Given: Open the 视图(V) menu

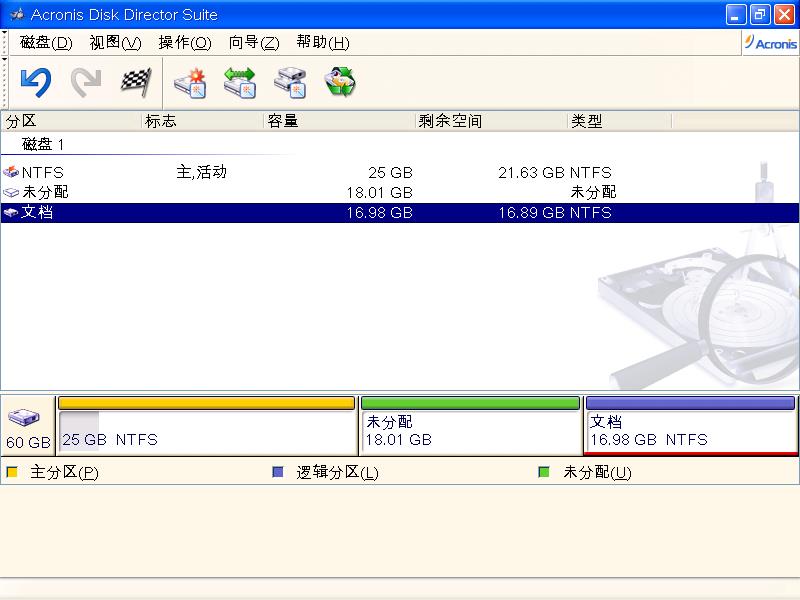Looking at the screenshot, I should [115, 42].
